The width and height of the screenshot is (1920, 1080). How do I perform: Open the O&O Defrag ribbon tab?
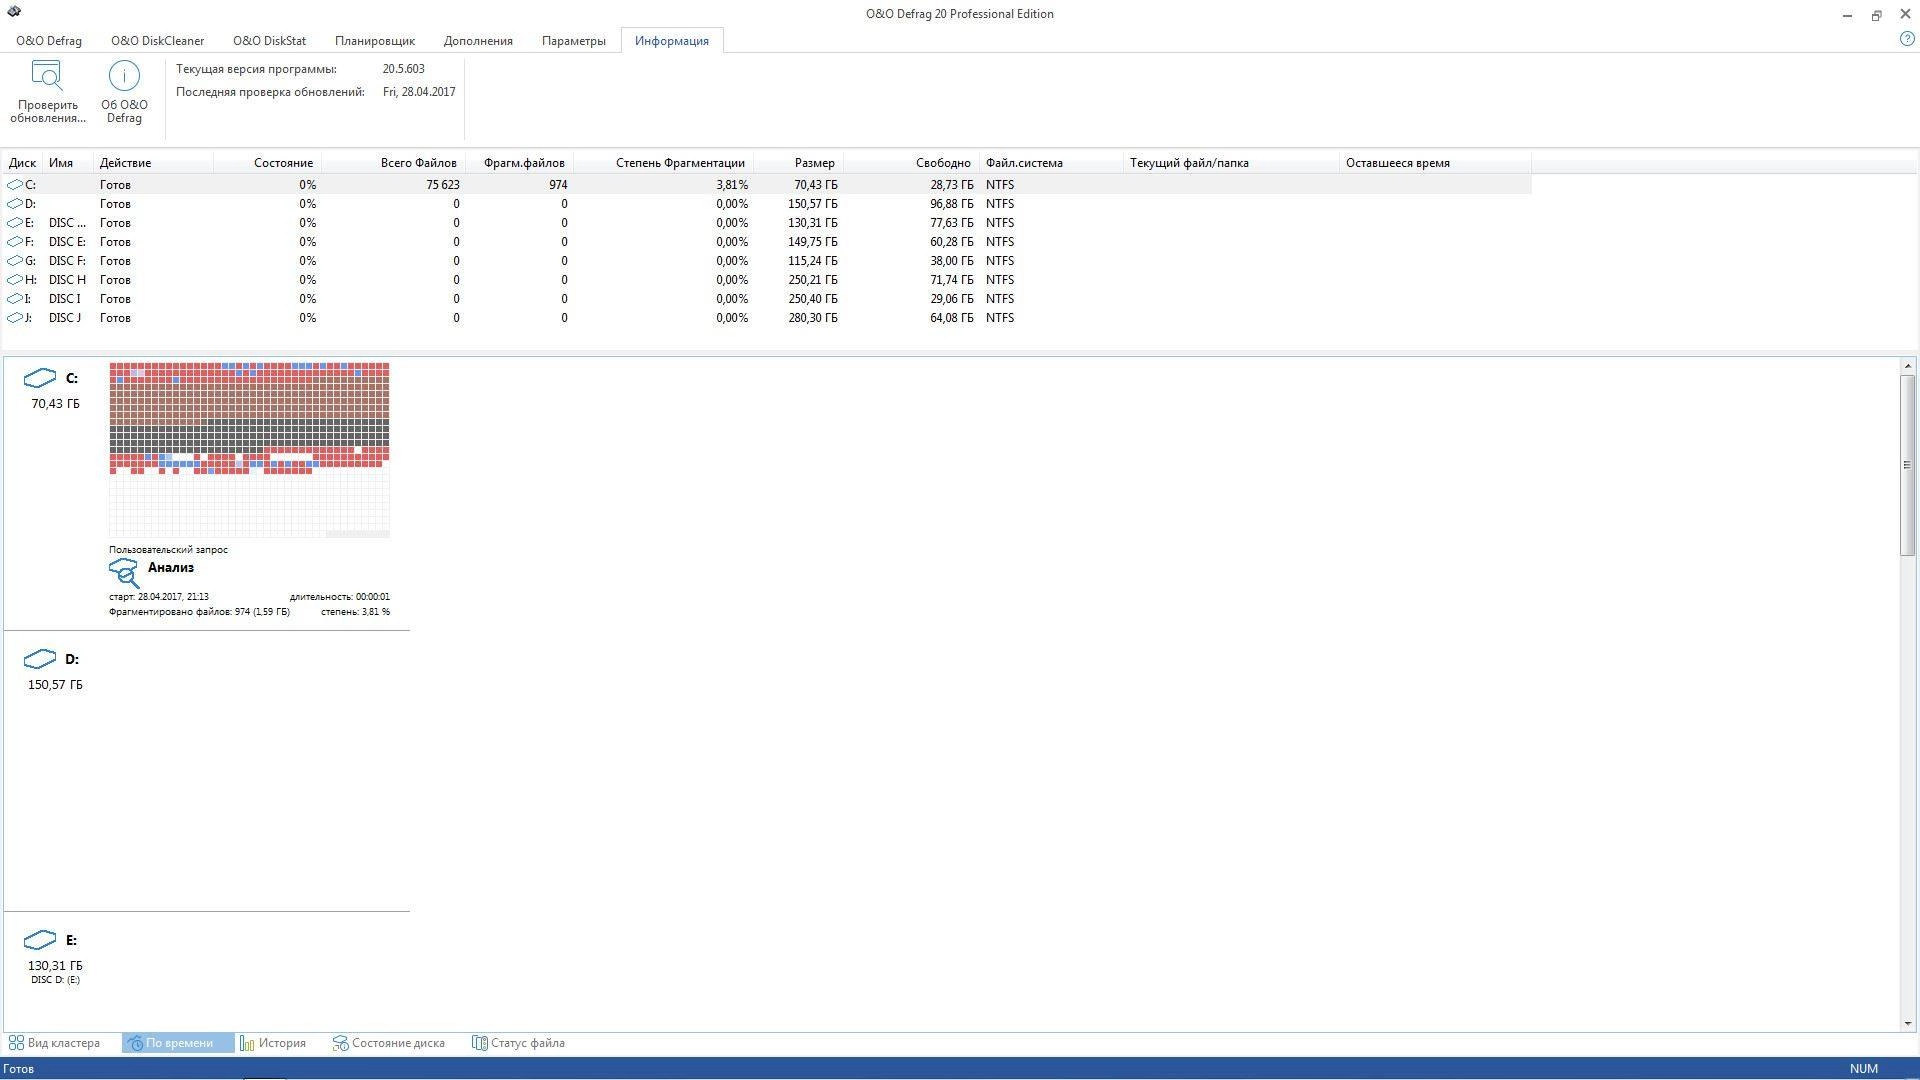(49, 41)
